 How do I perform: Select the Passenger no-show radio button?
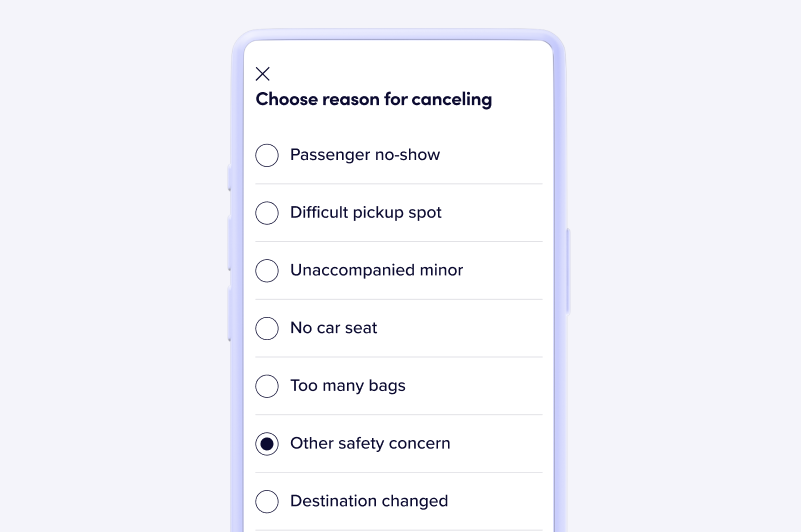pos(267,155)
